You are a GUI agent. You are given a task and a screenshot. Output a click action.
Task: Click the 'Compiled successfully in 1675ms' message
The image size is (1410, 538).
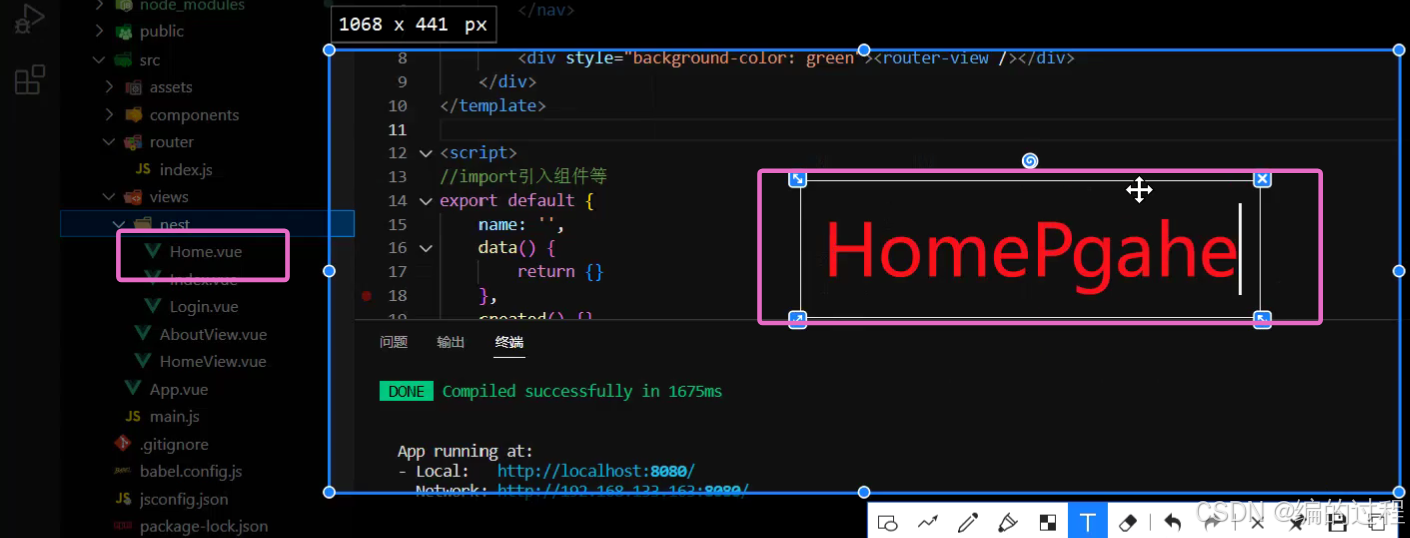pyautogui.click(x=582, y=391)
